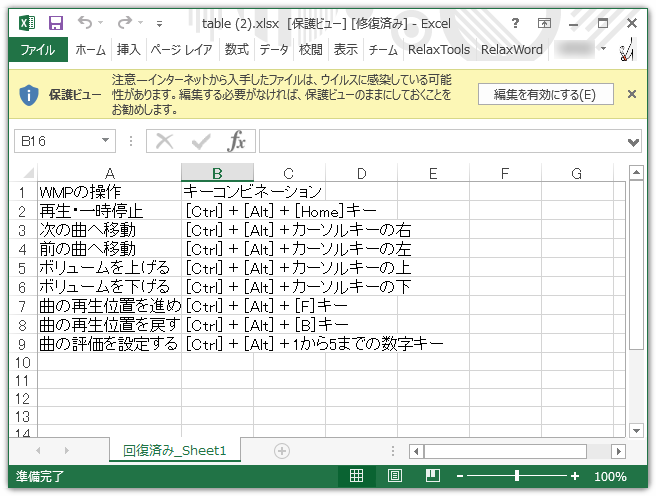Open the RelaxTools tab
The image size is (656, 496).
pos(439,50)
